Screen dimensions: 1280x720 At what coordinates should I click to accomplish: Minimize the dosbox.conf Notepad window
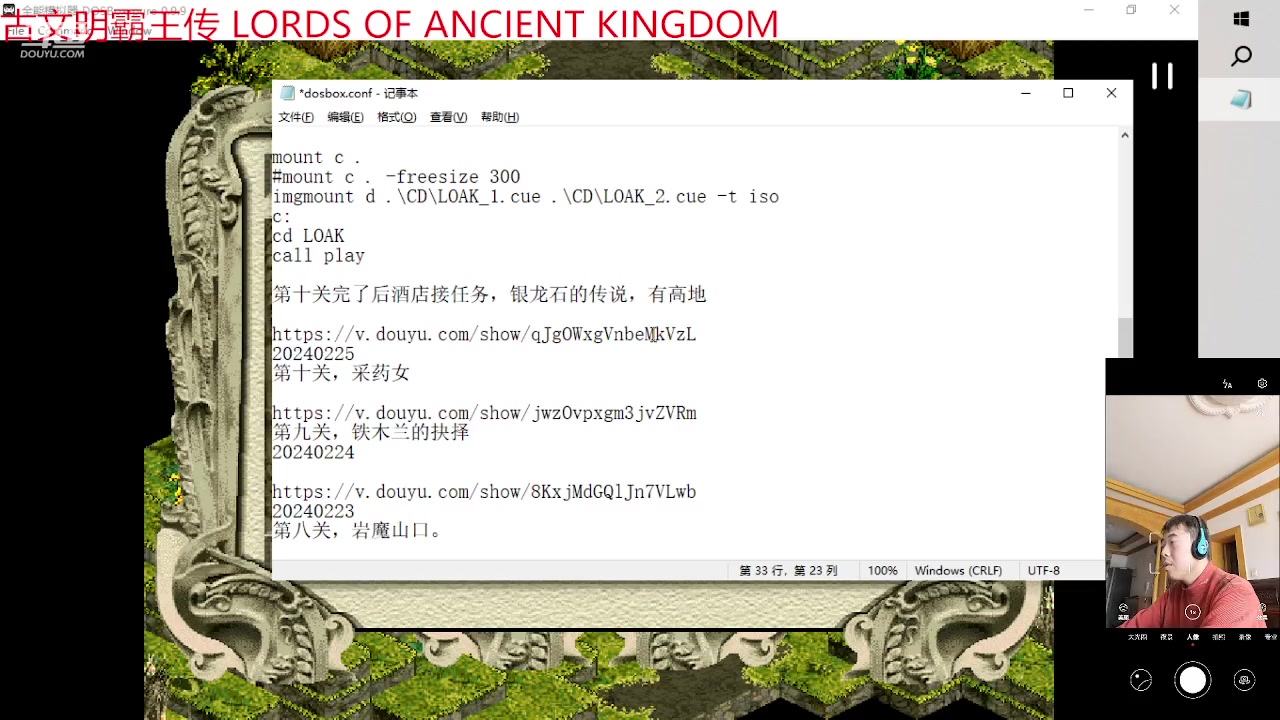click(x=1025, y=93)
